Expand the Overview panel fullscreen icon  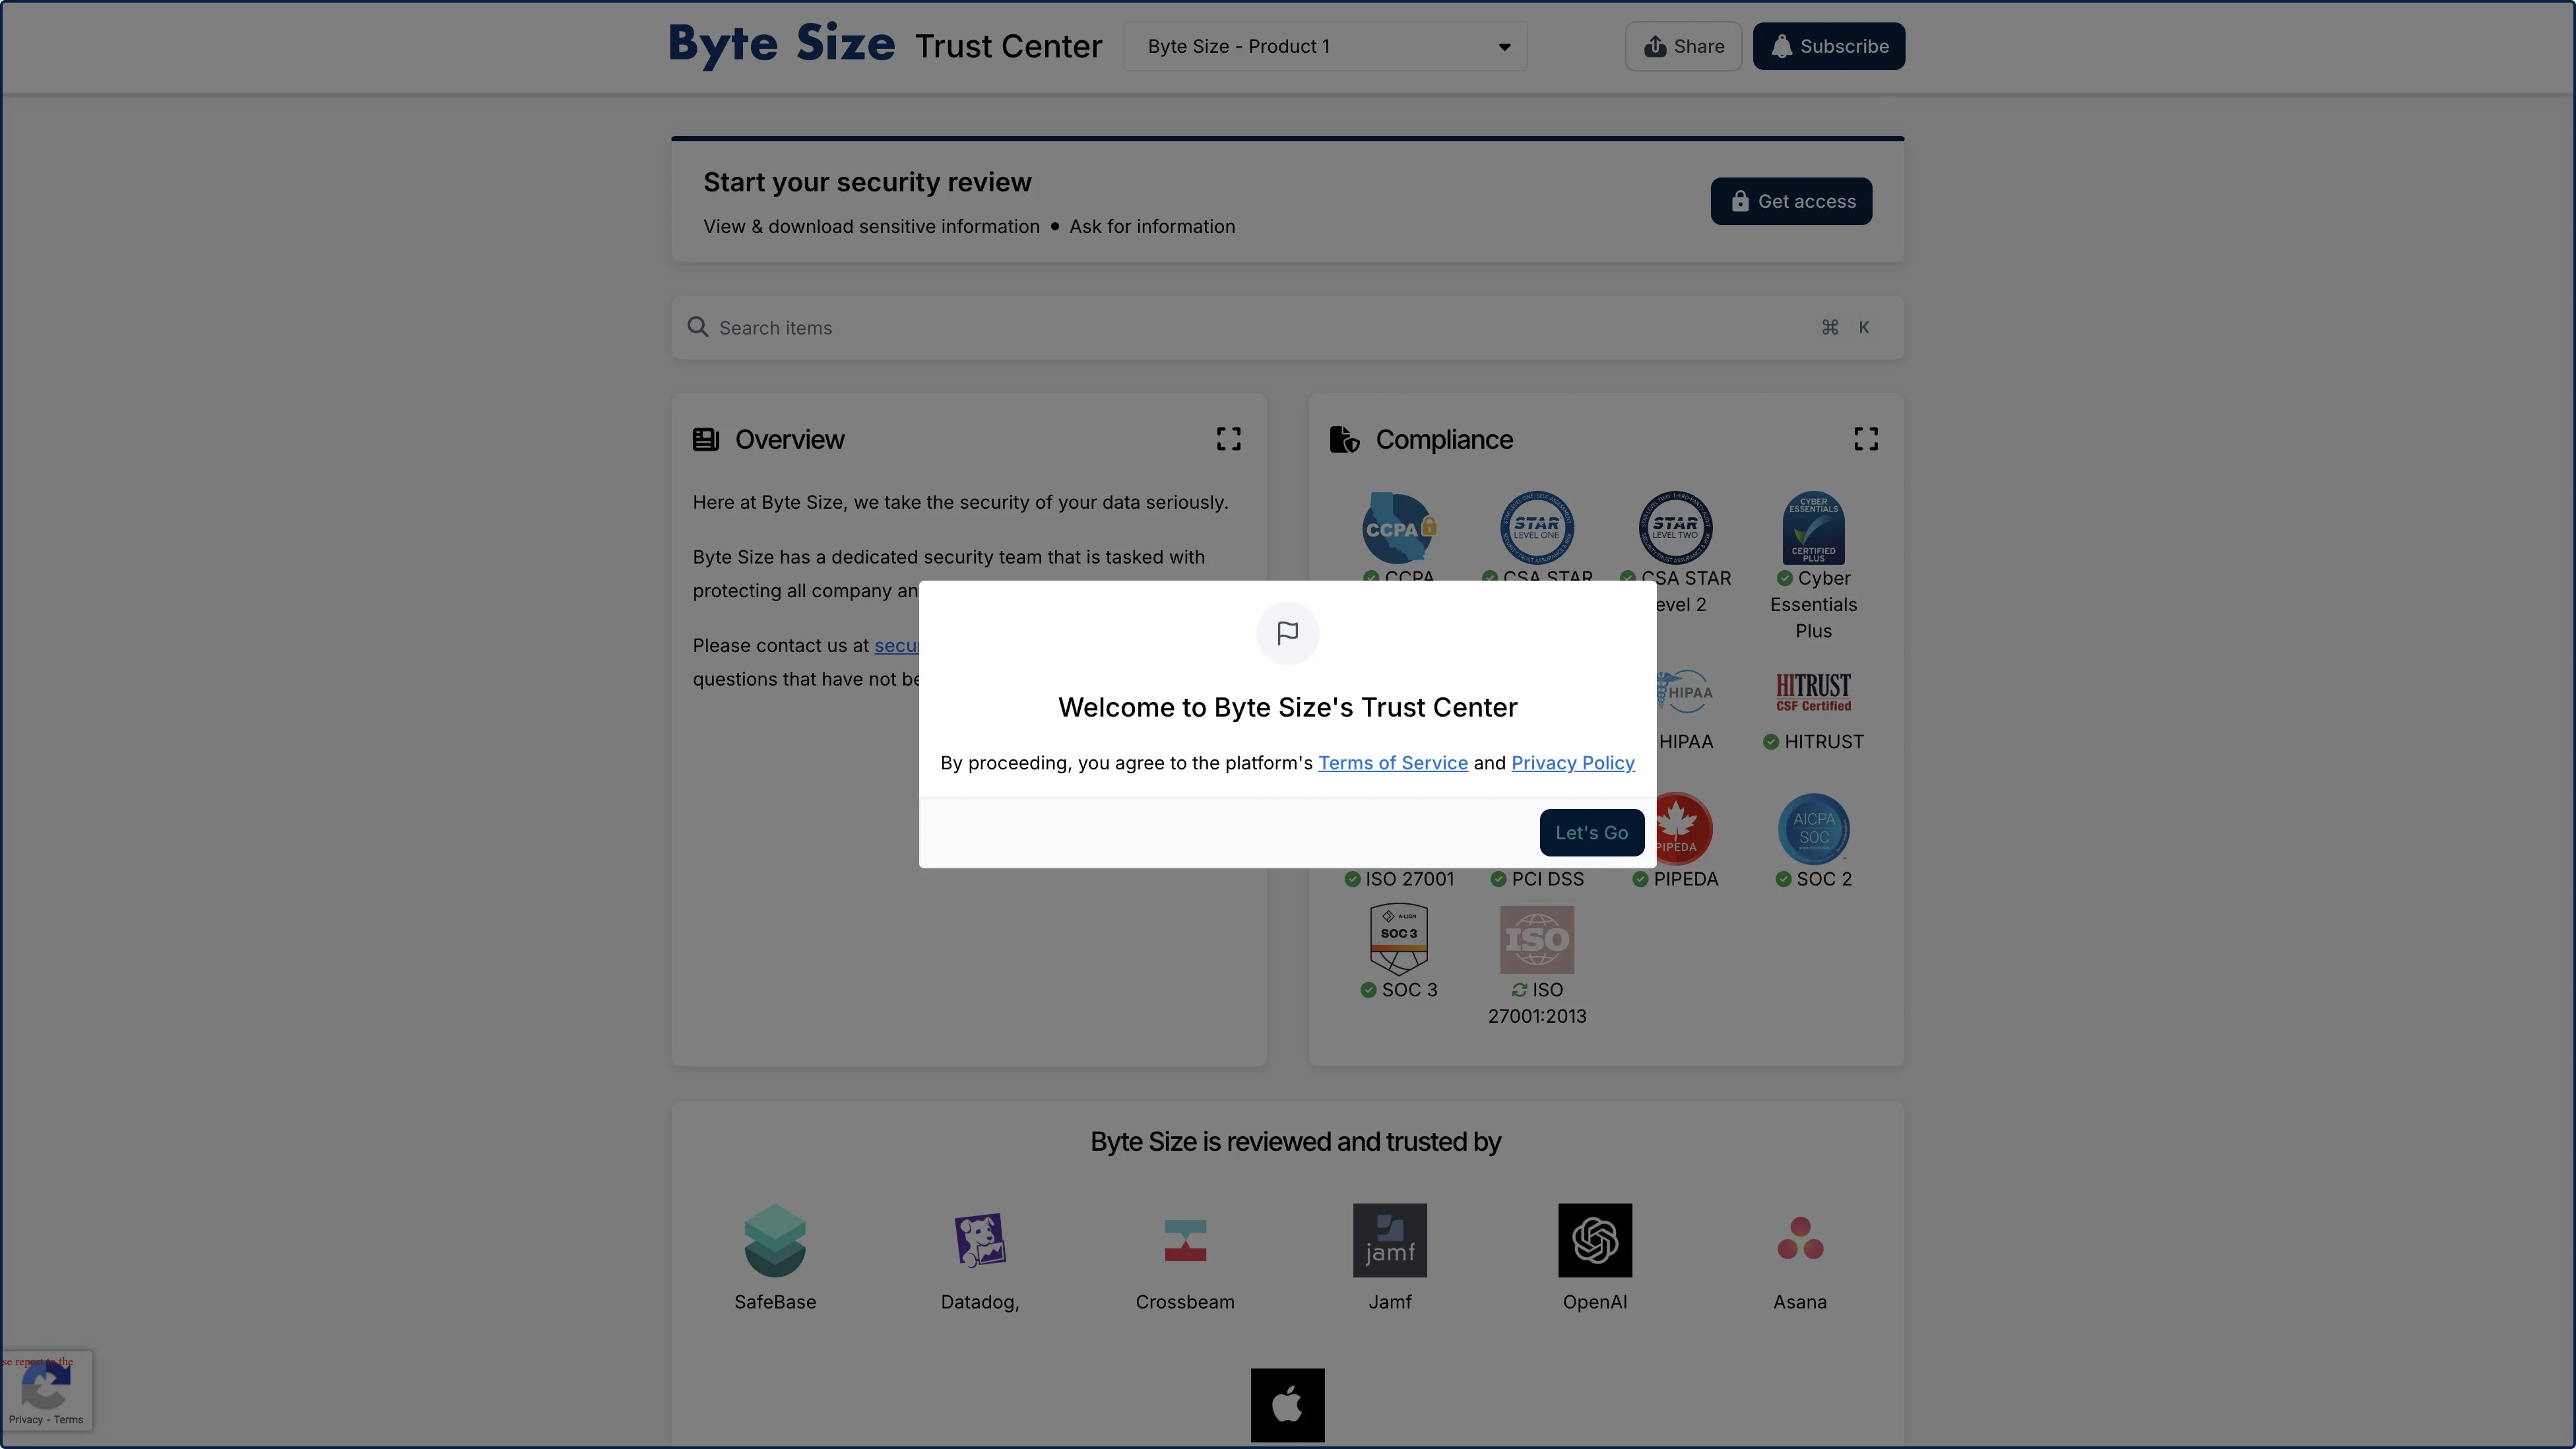pos(1228,439)
